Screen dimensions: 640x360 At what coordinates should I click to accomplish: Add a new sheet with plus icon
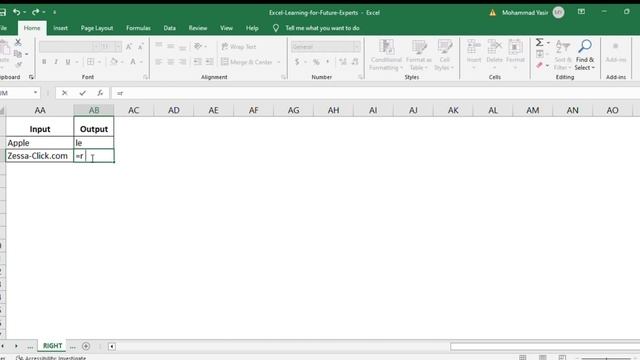pos(86,346)
